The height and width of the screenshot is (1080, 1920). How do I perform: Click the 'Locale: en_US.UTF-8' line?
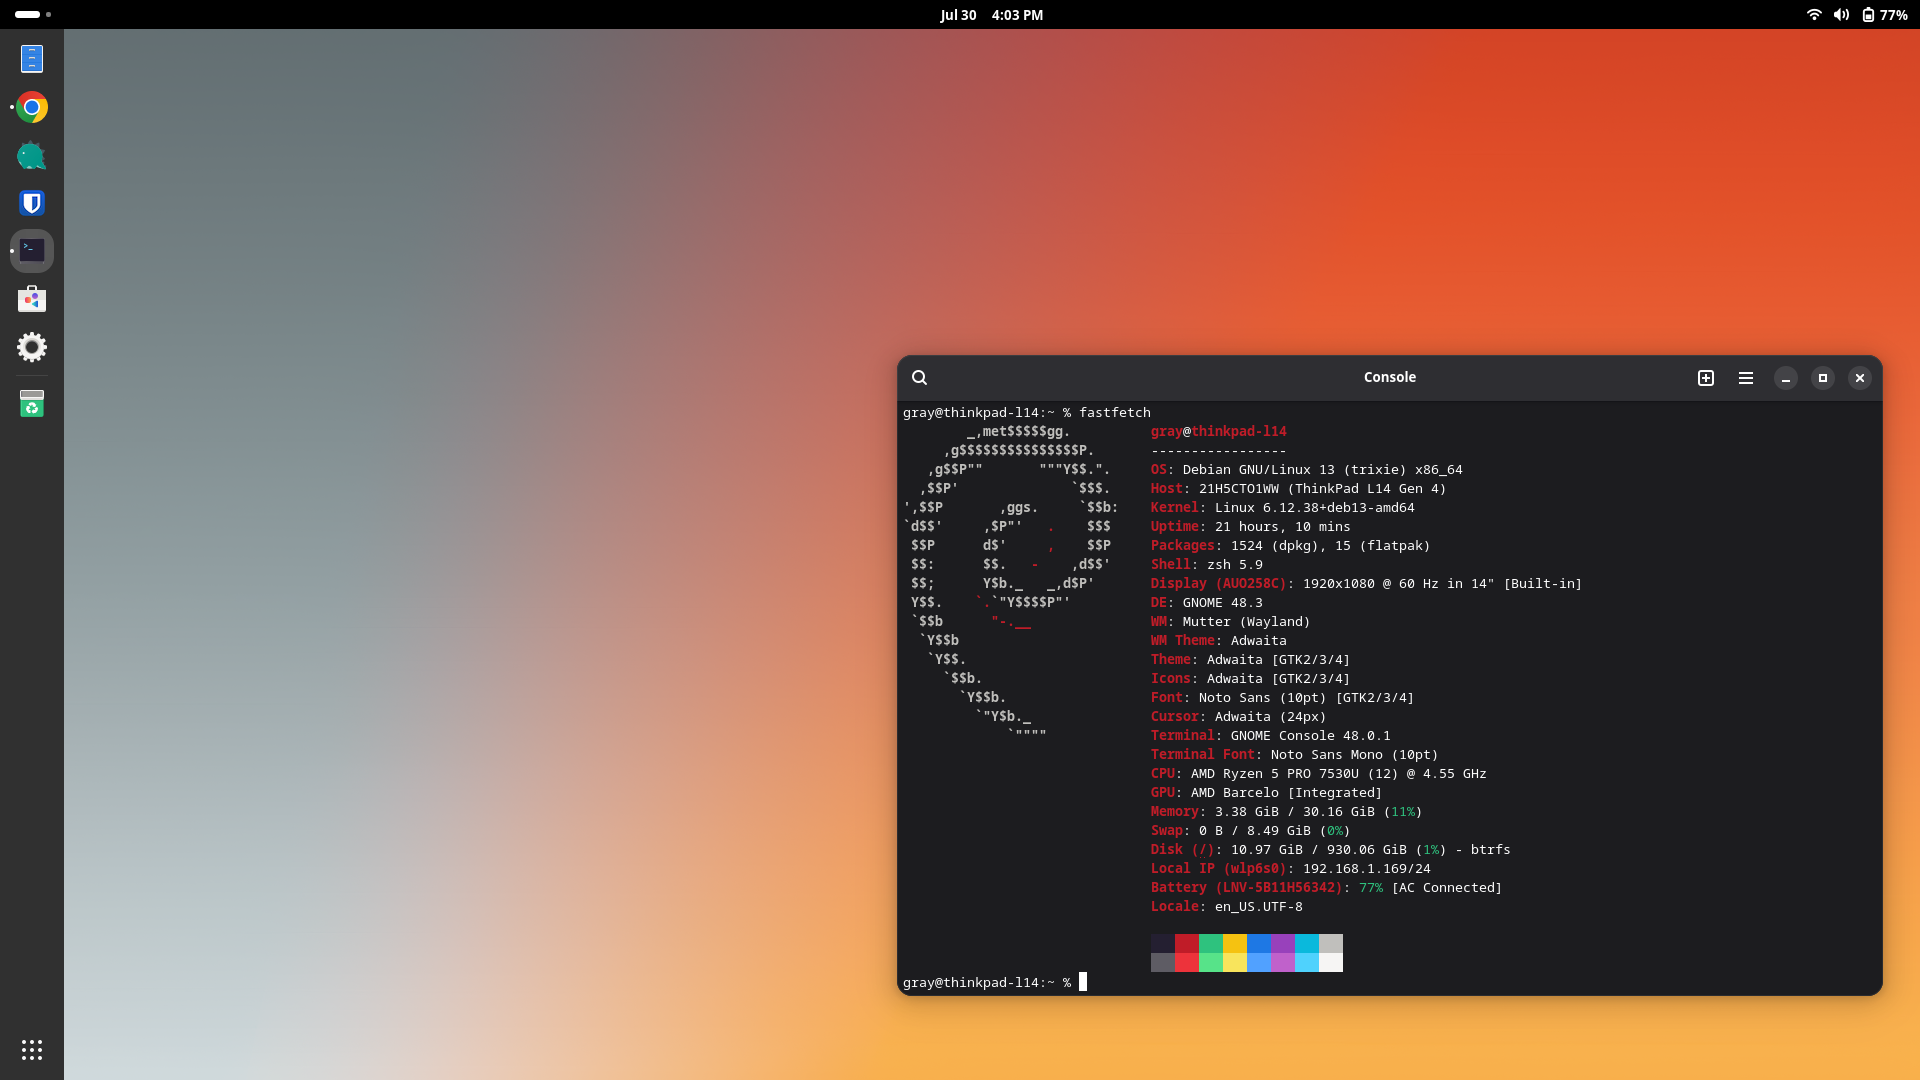[x=1226, y=906]
